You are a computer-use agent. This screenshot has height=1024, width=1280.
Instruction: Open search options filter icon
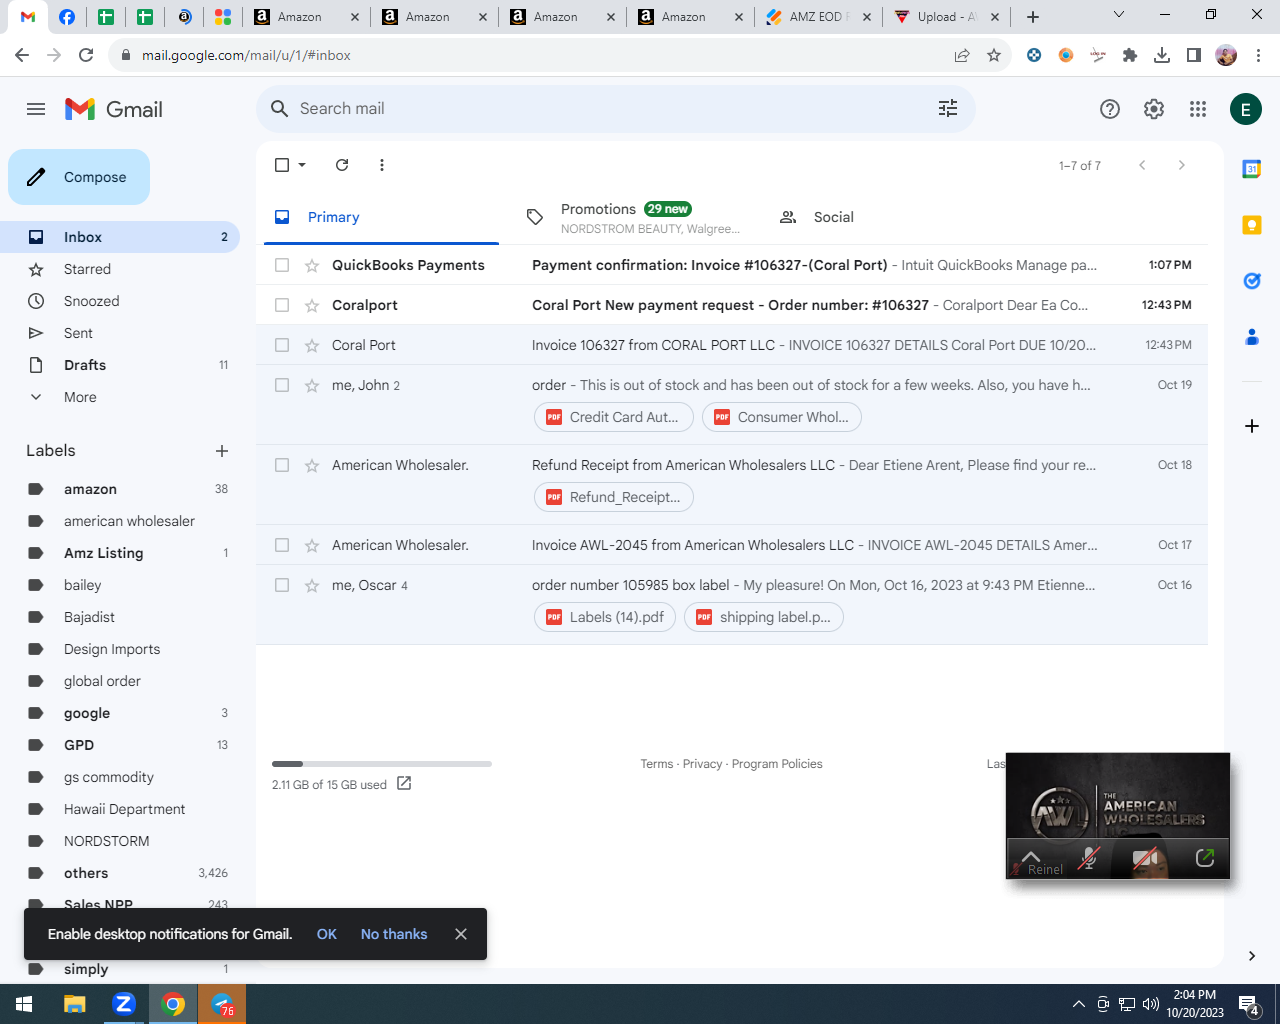(x=948, y=109)
